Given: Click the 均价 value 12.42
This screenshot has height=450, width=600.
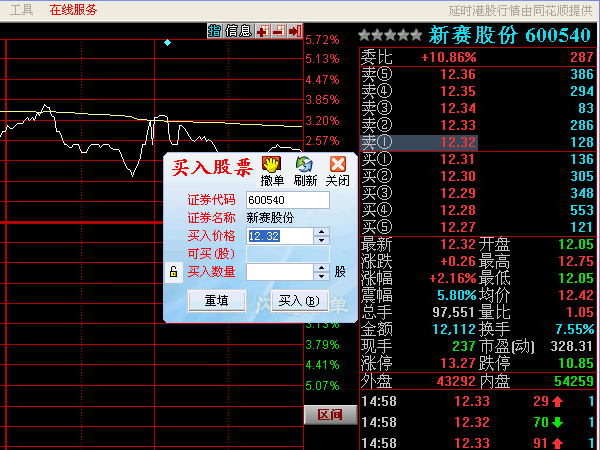Looking at the screenshot, I should 576,295.
